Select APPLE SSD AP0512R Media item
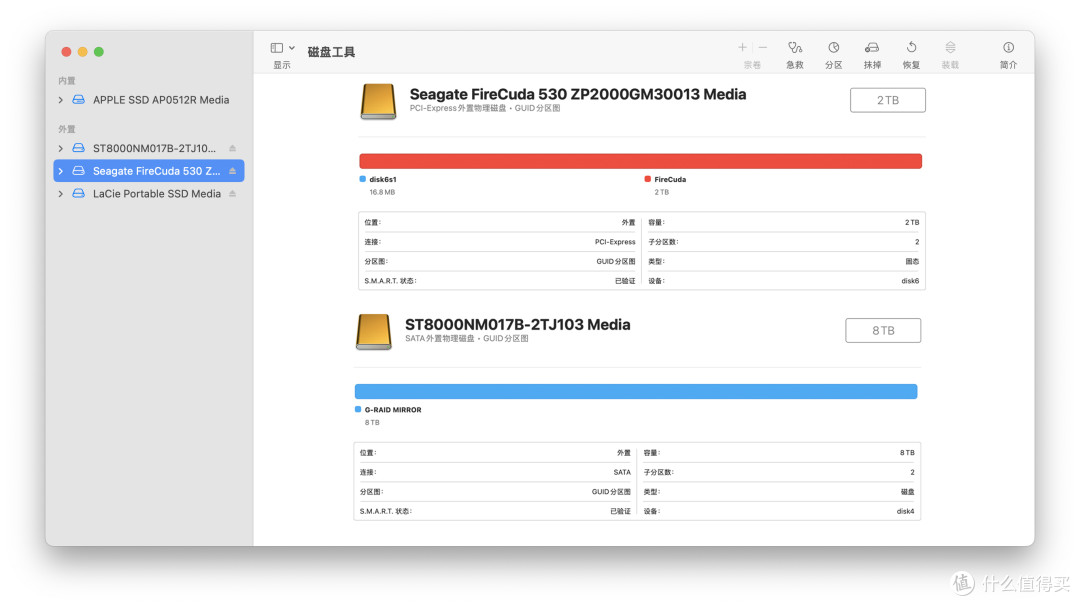This screenshot has height=606, width=1080. tap(160, 100)
